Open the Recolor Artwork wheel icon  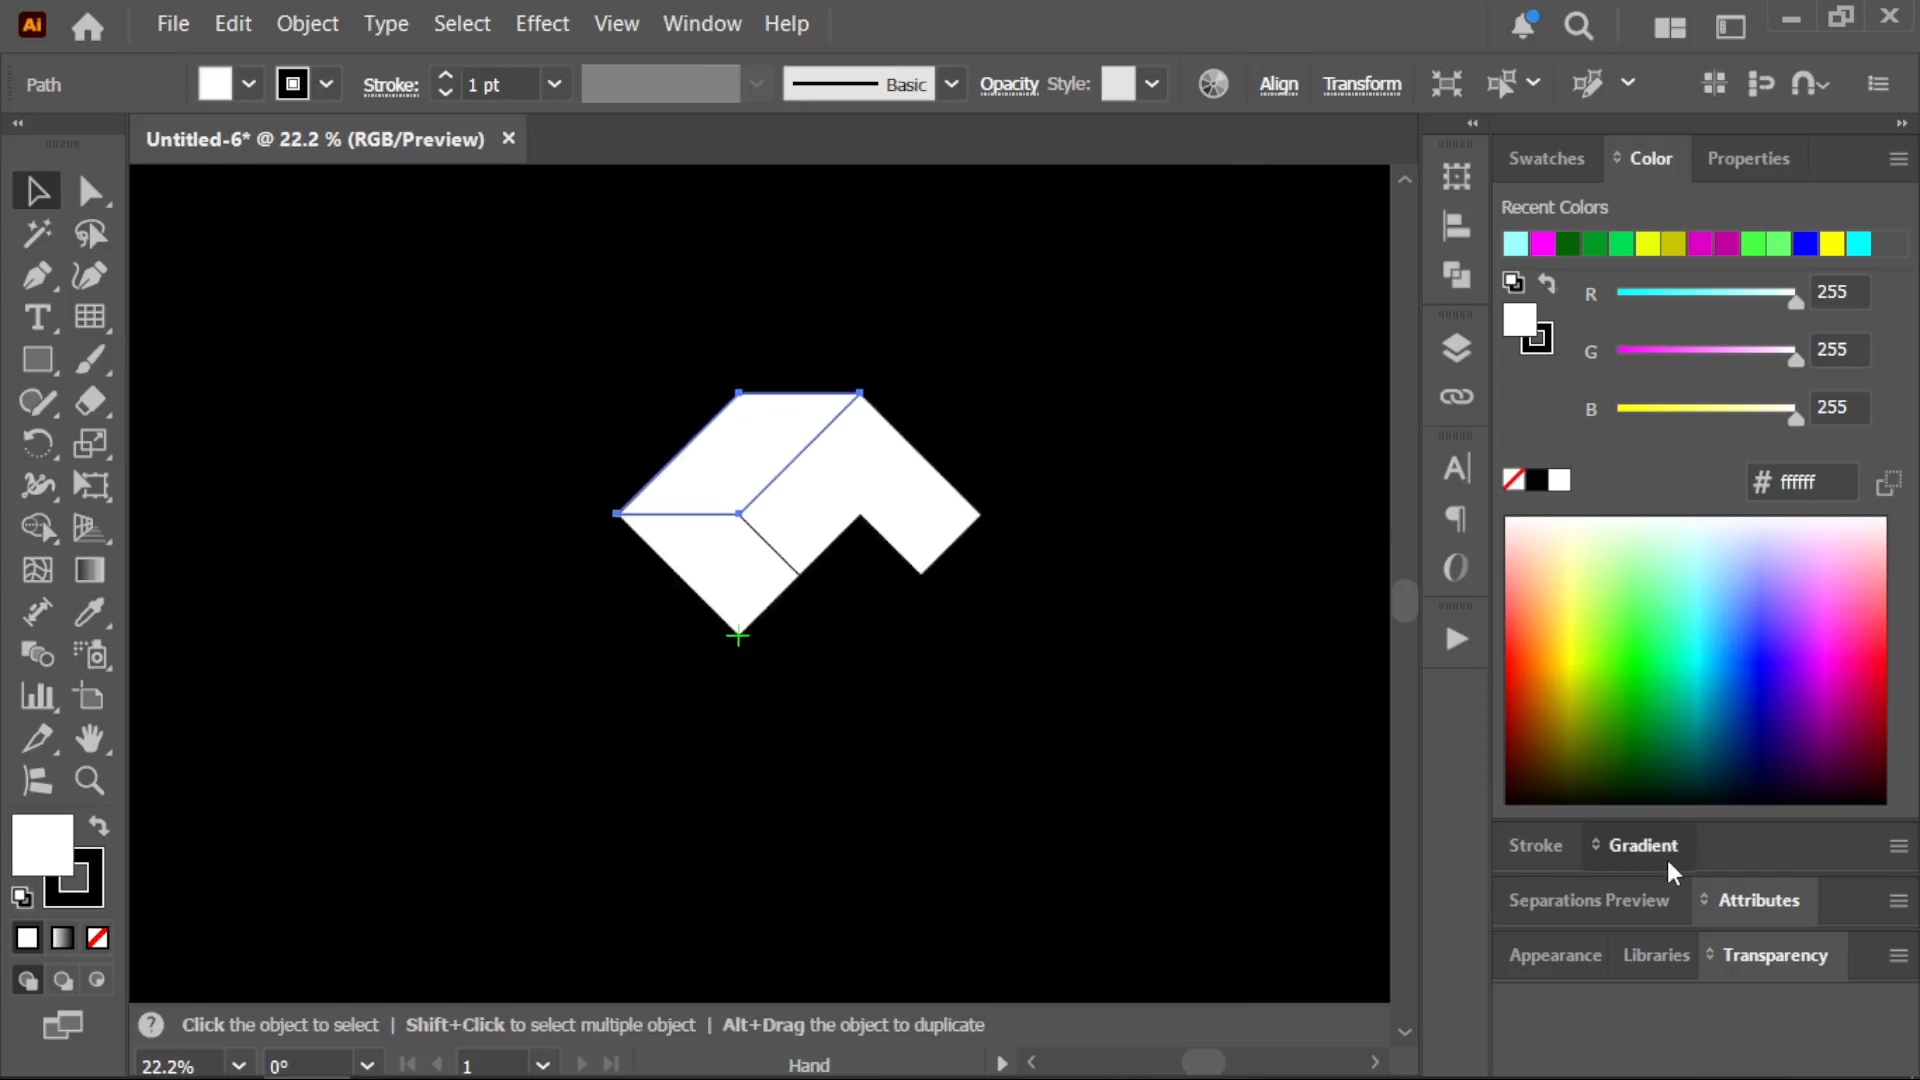pyautogui.click(x=1213, y=84)
